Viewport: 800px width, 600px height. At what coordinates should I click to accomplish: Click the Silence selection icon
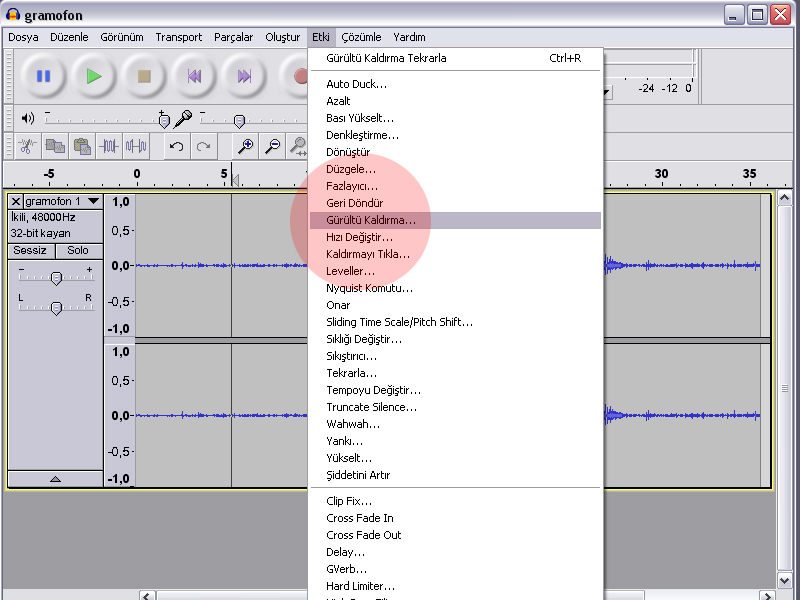pyautogui.click(x=136, y=146)
